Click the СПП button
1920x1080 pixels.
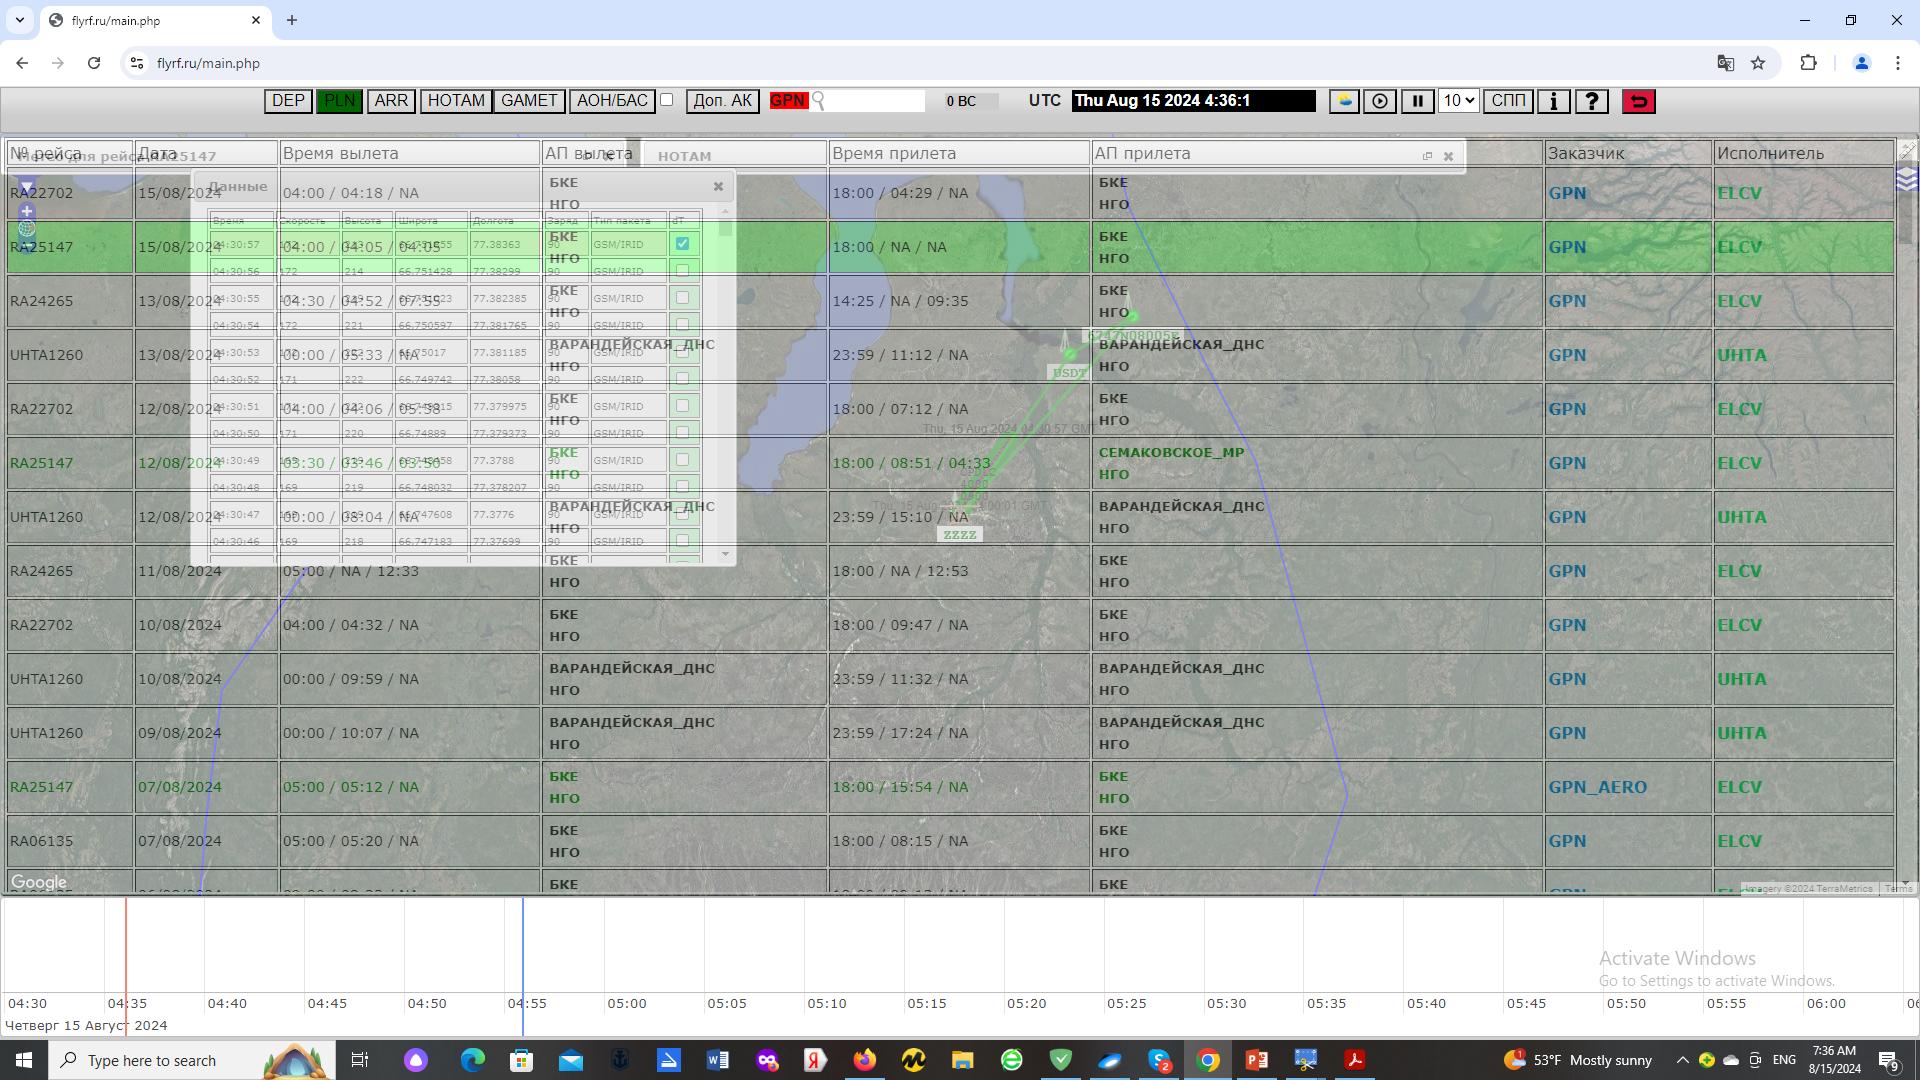coord(1508,101)
